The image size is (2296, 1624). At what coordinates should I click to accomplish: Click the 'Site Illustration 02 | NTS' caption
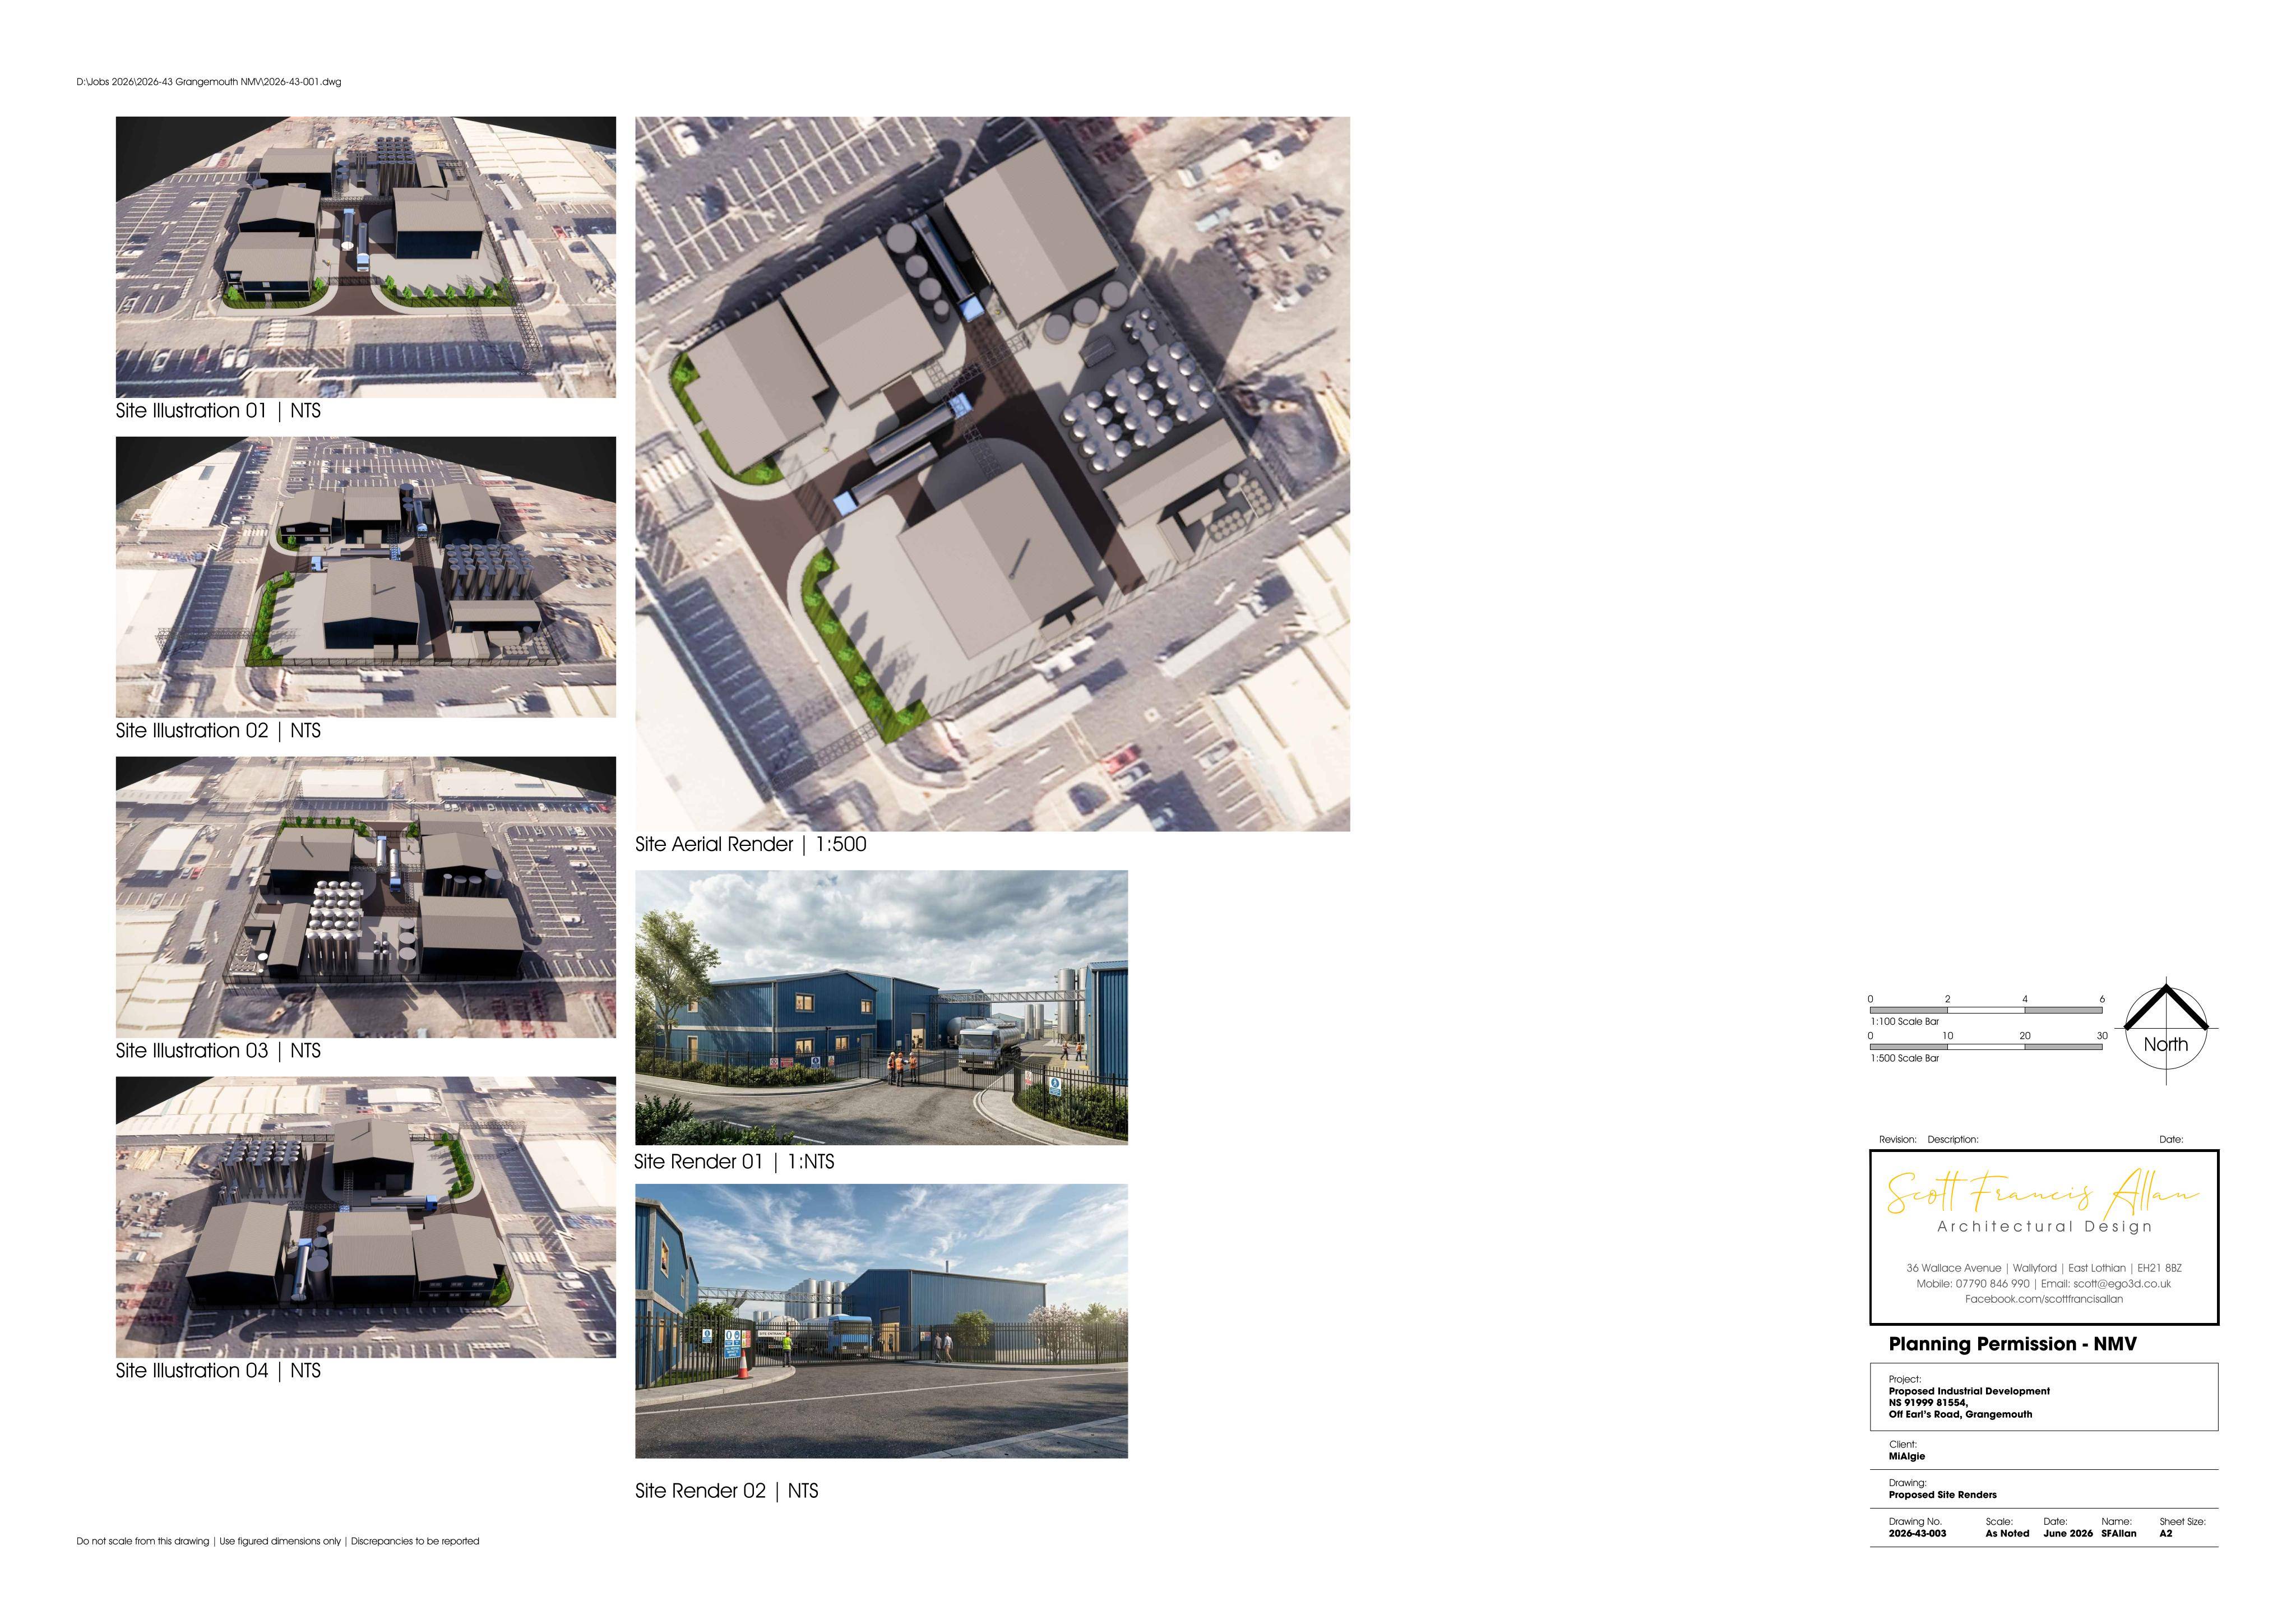click(x=218, y=731)
